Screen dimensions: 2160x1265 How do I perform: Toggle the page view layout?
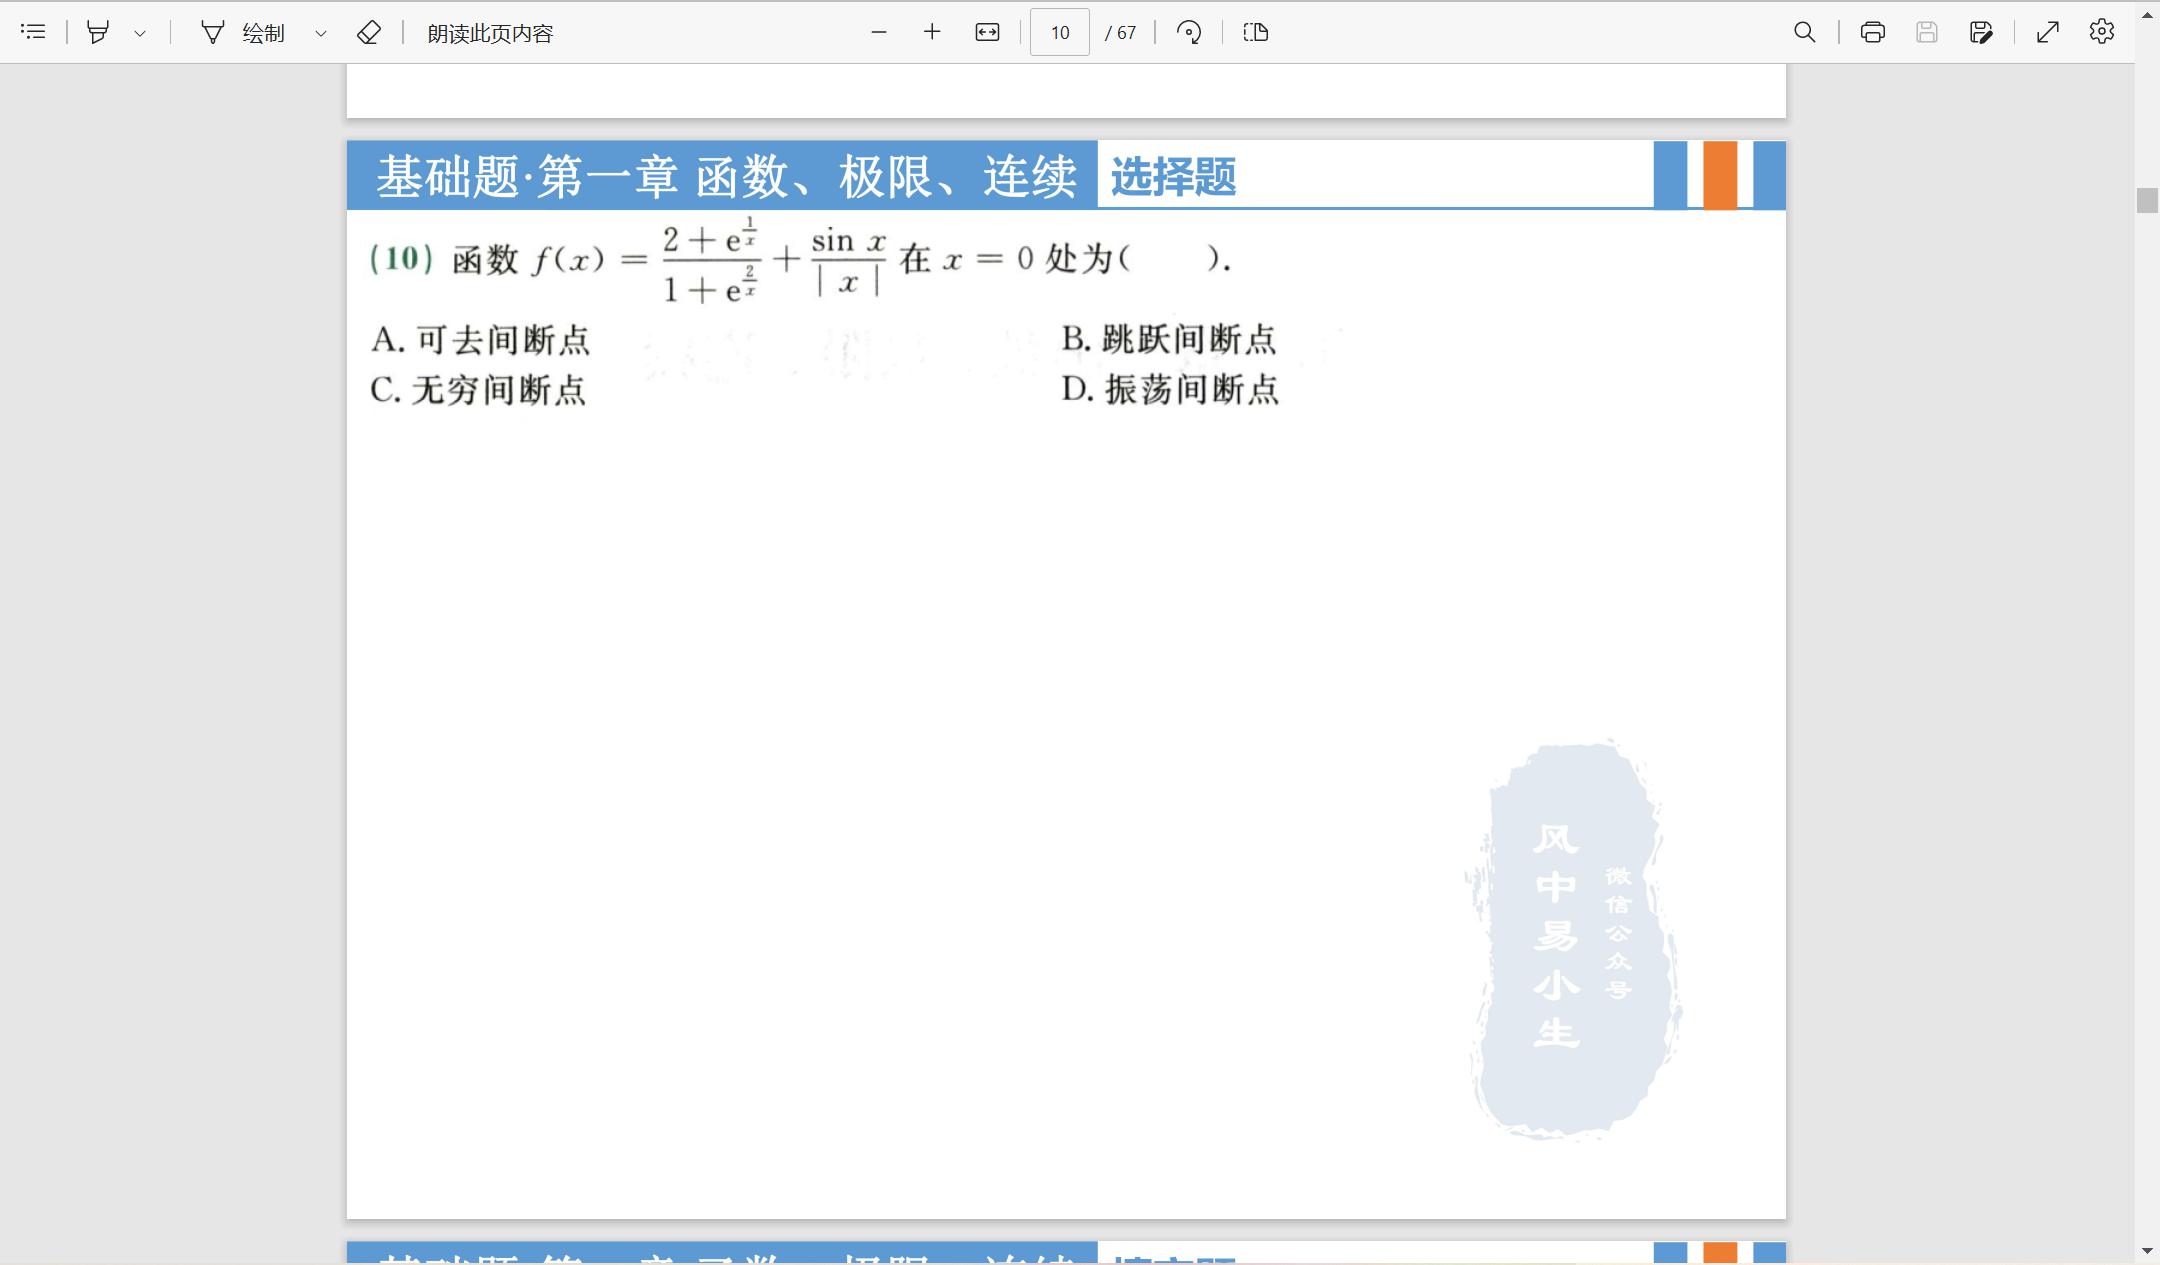[1256, 32]
